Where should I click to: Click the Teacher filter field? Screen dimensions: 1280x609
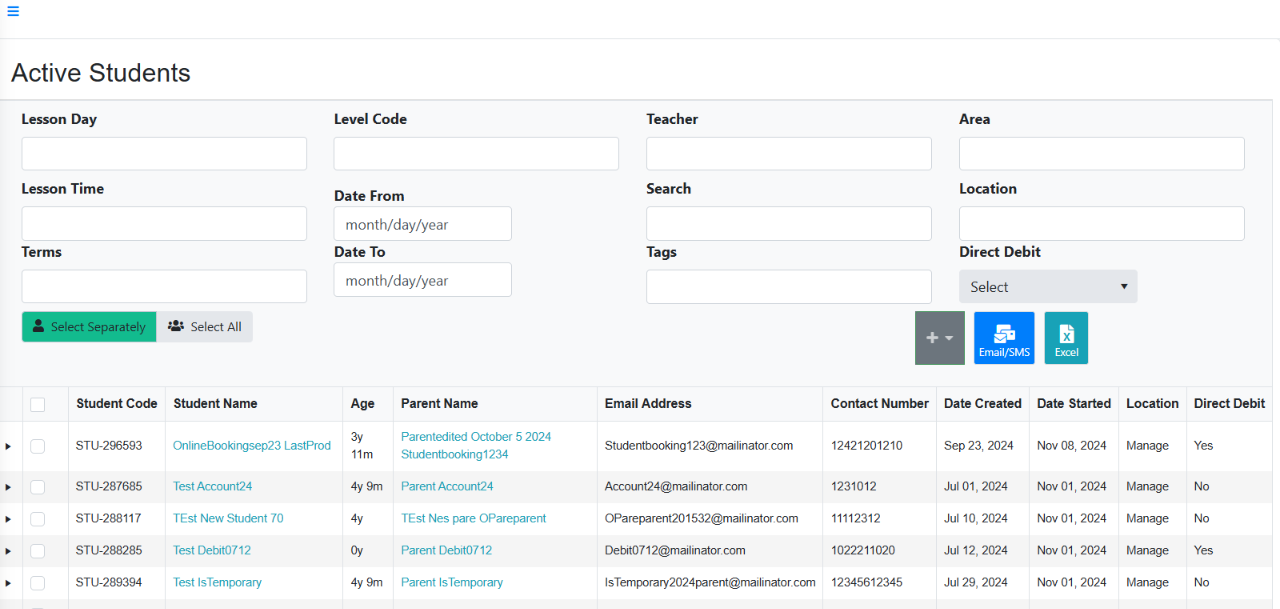click(x=789, y=154)
